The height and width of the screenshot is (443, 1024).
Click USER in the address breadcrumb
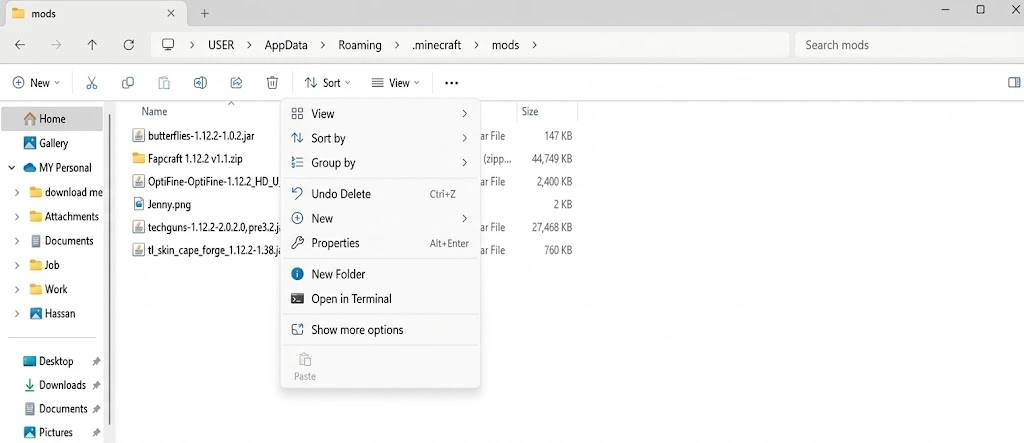click(221, 45)
